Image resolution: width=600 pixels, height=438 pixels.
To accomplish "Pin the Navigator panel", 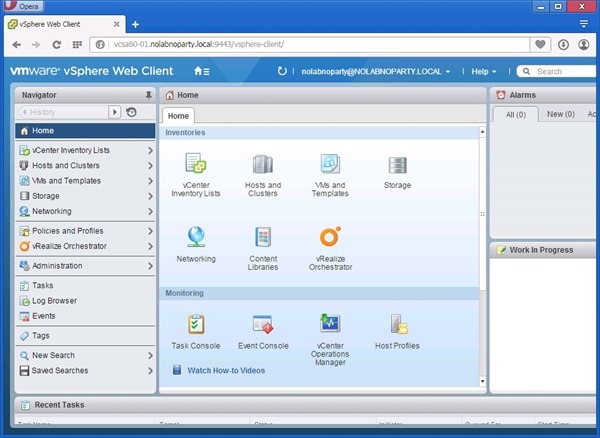I will pyautogui.click(x=148, y=94).
